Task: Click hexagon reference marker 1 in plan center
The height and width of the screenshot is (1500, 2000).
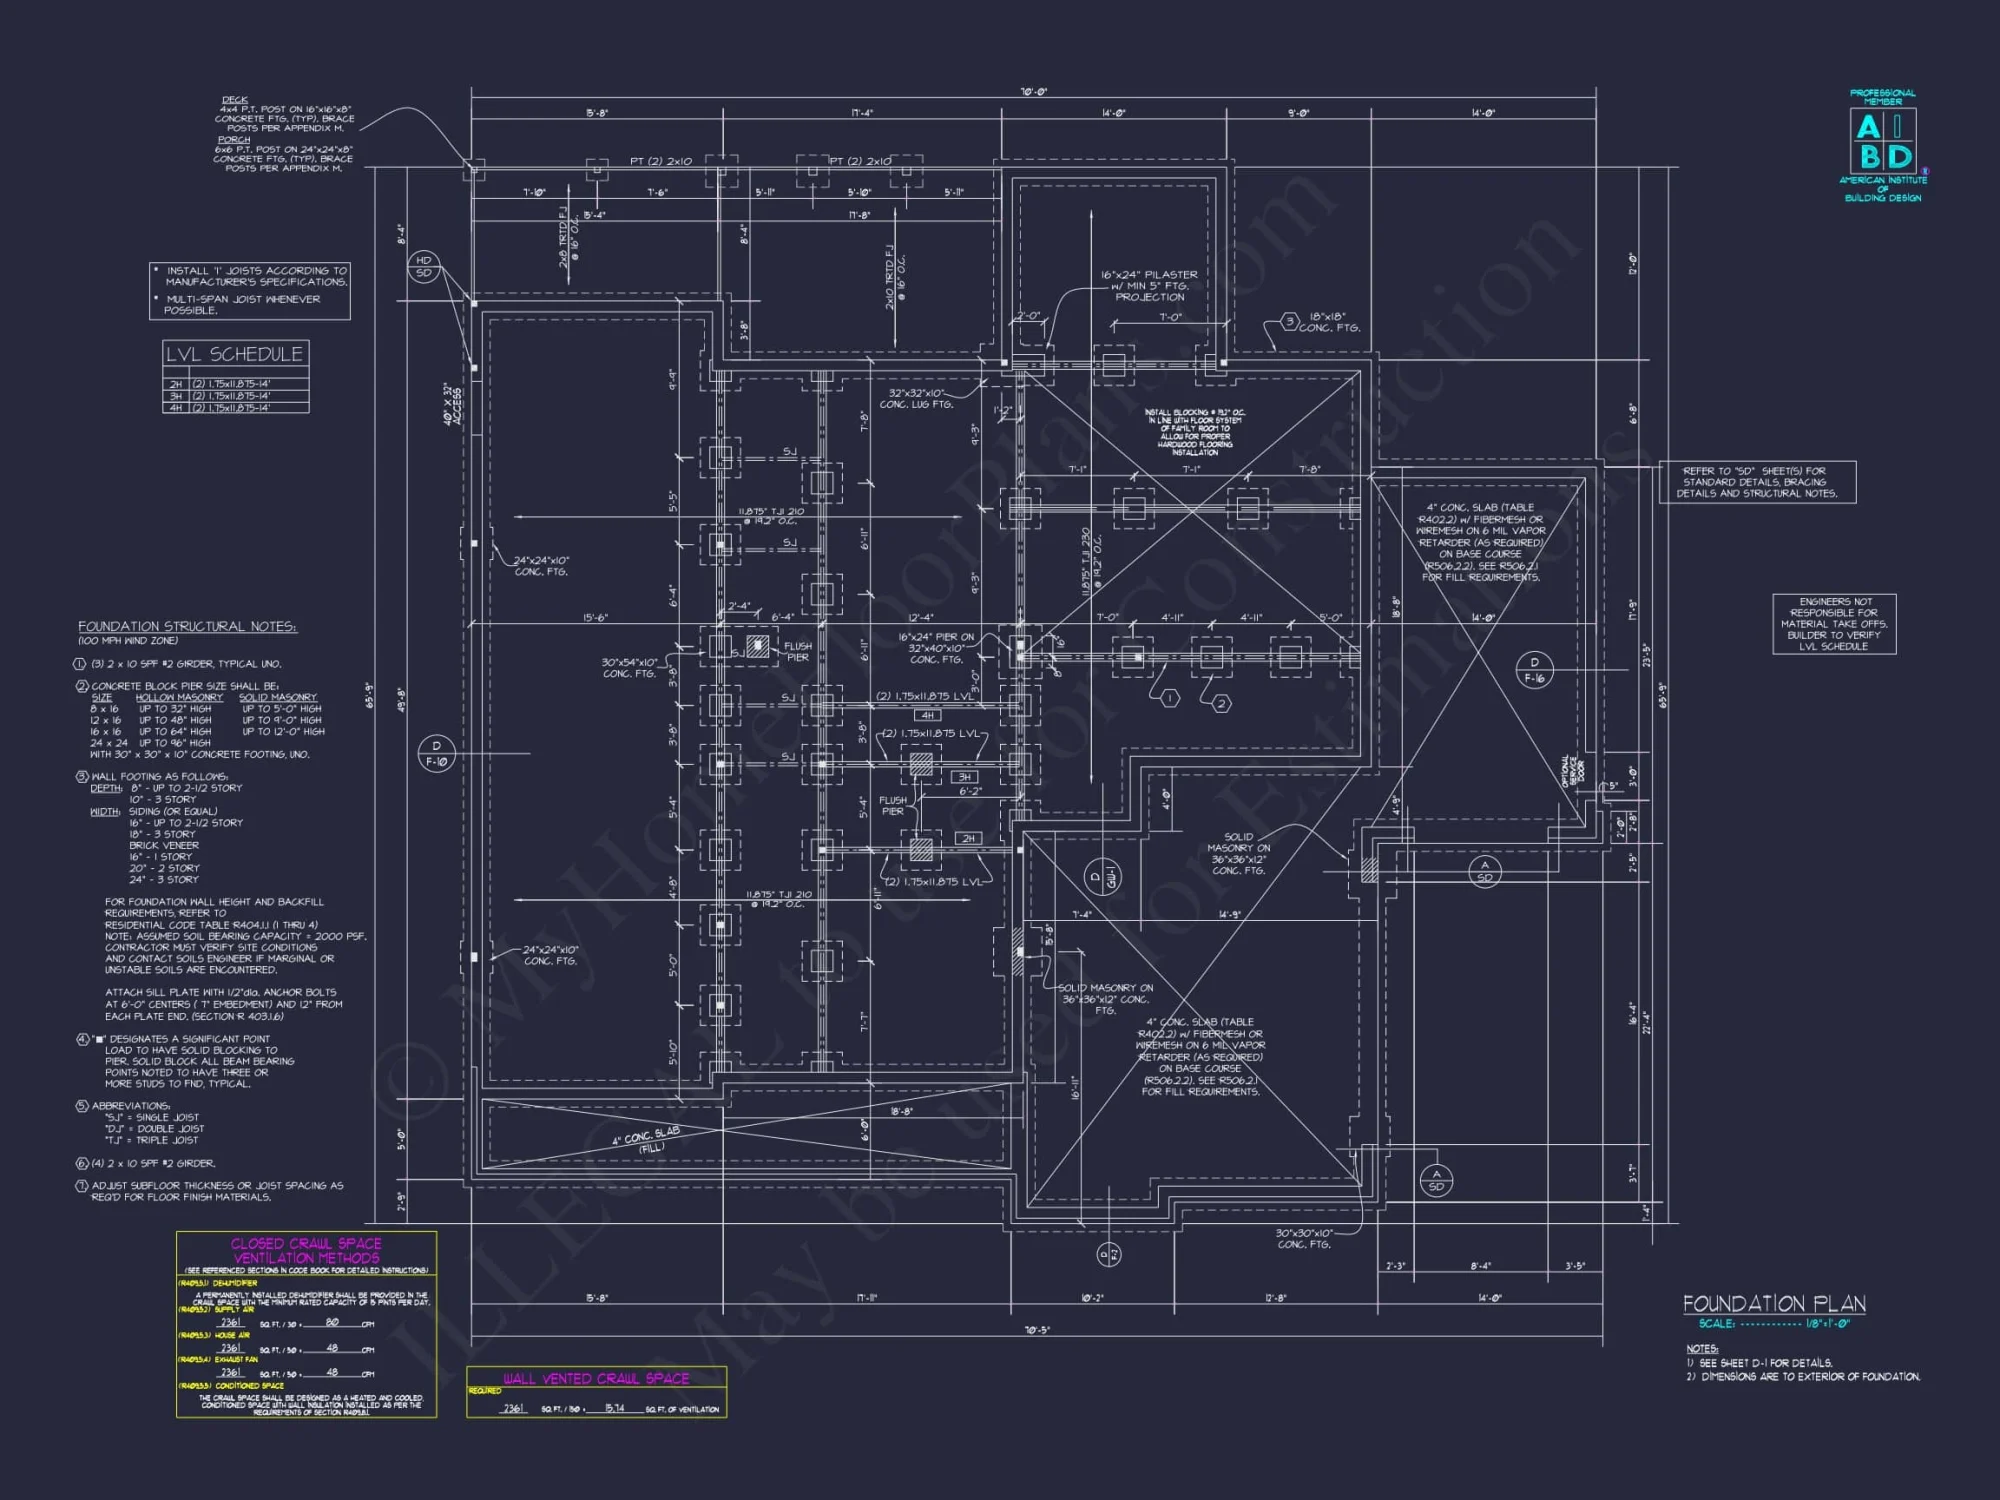Action: [1170, 698]
